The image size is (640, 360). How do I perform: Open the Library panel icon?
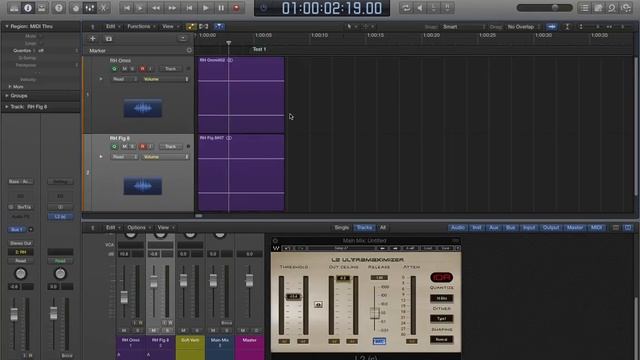click(x=14, y=8)
